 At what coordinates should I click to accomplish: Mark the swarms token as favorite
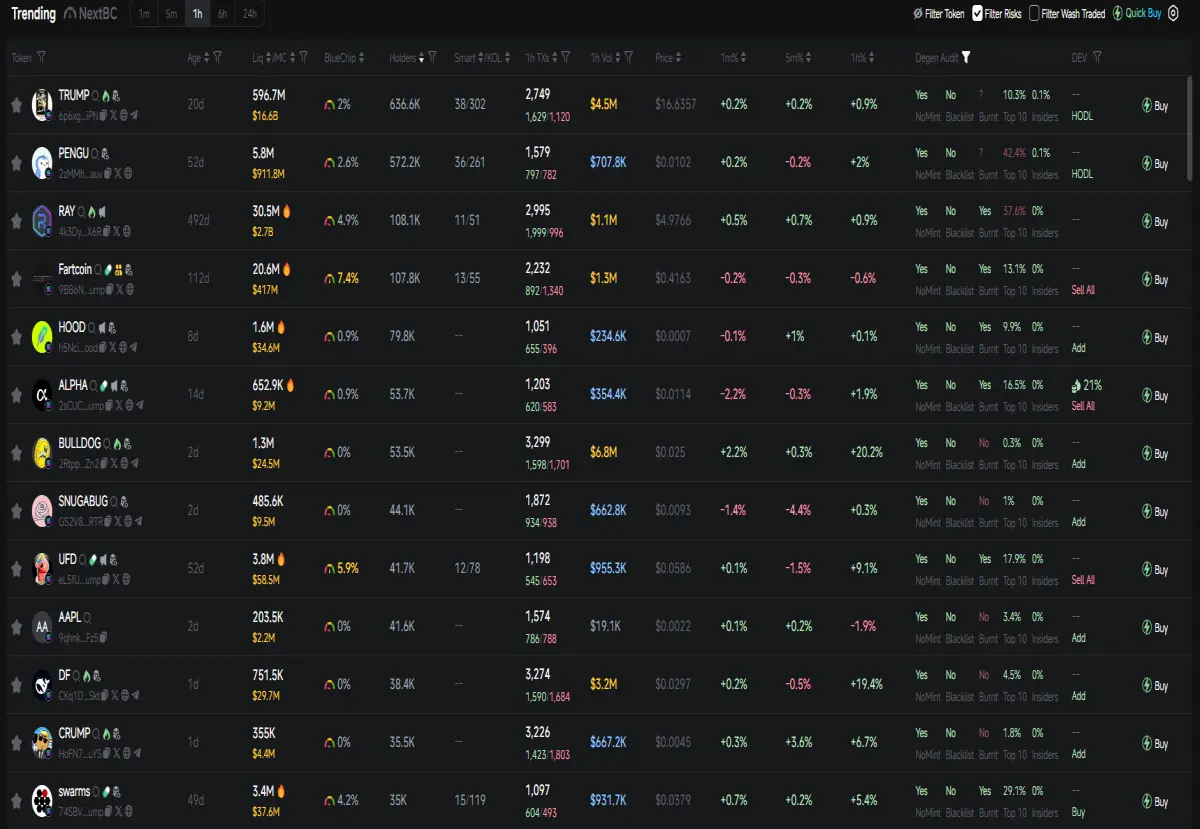pos(16,801)
